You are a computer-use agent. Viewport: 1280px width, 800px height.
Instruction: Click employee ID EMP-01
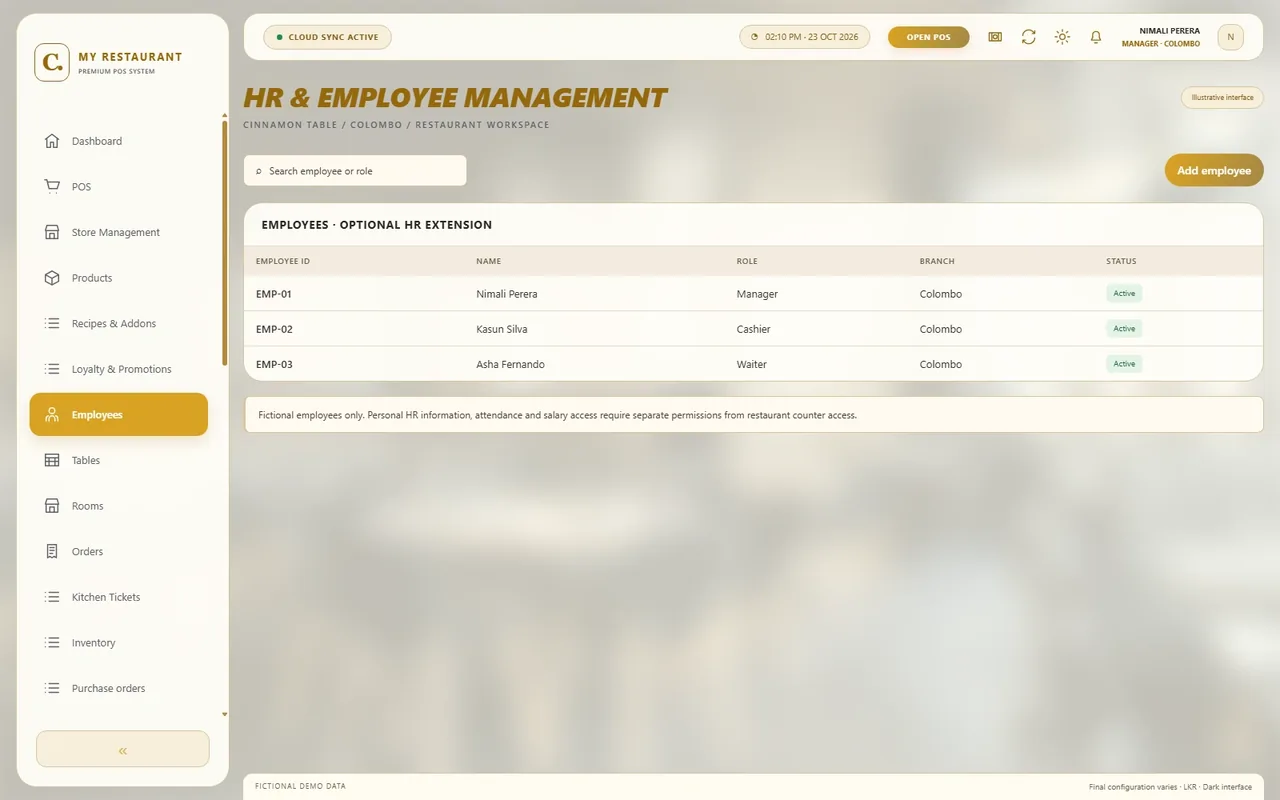[274, 294]
